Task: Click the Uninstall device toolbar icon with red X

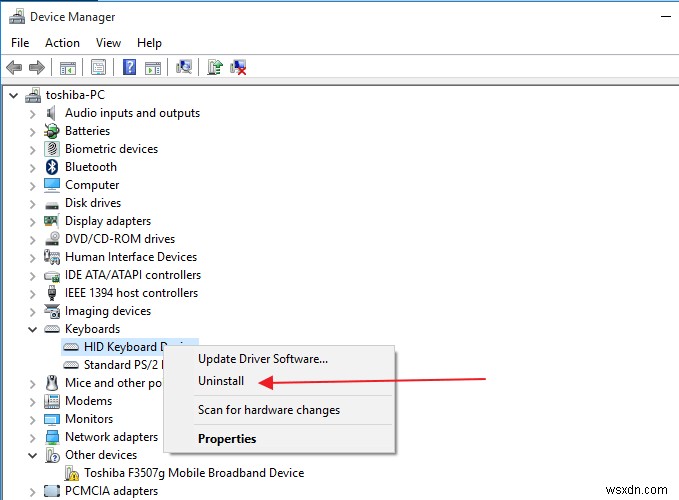Action: pos(238,68)
